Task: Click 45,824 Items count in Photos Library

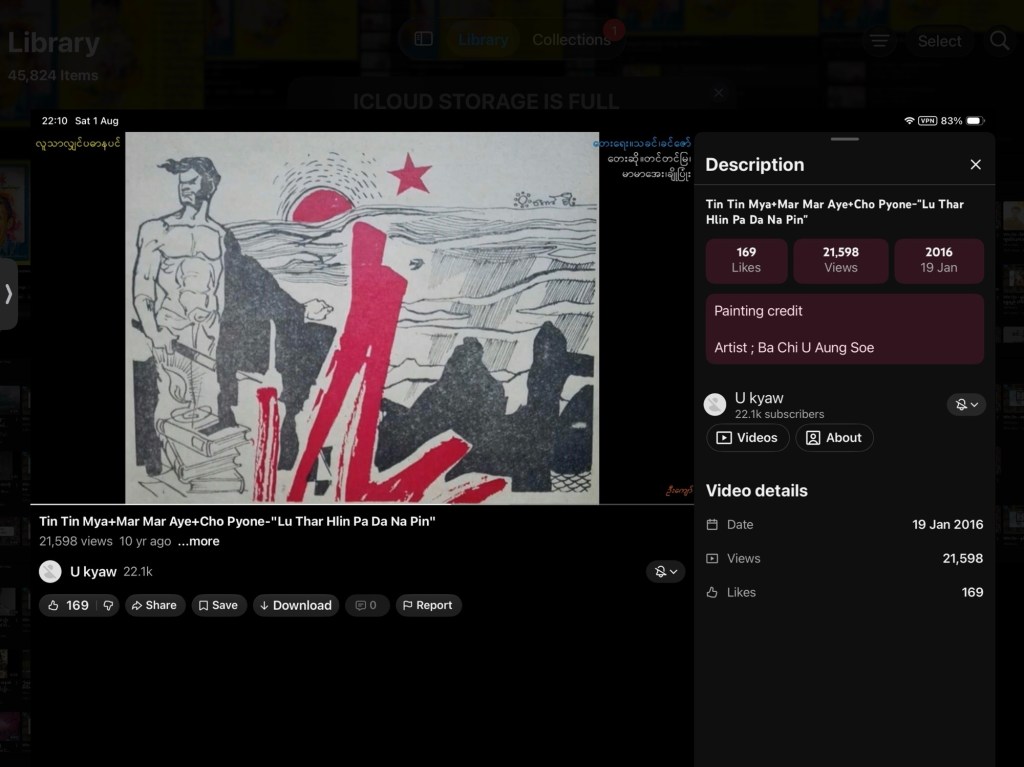Action: (x=53, y=75)
